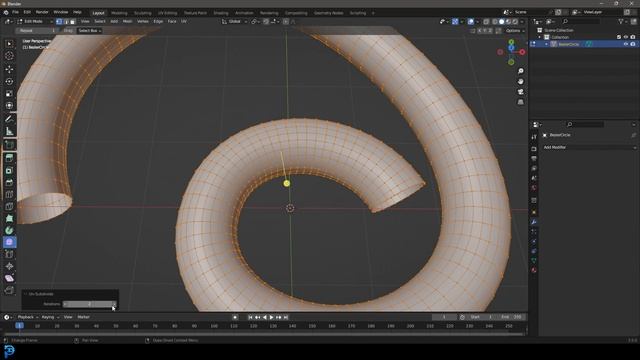The height and width of the screenshot is (360, 640).
Task: Expand viewport shading options arrow
Action: tap(522, 22)
